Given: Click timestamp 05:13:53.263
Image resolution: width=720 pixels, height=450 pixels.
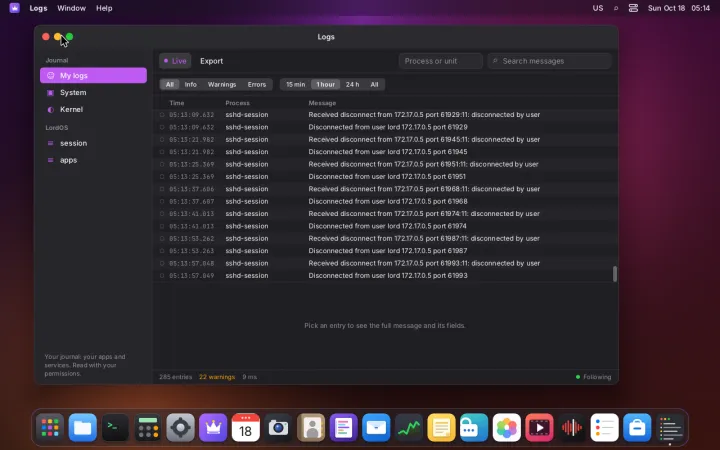Looking at the screenshot, I should (191, 251).
